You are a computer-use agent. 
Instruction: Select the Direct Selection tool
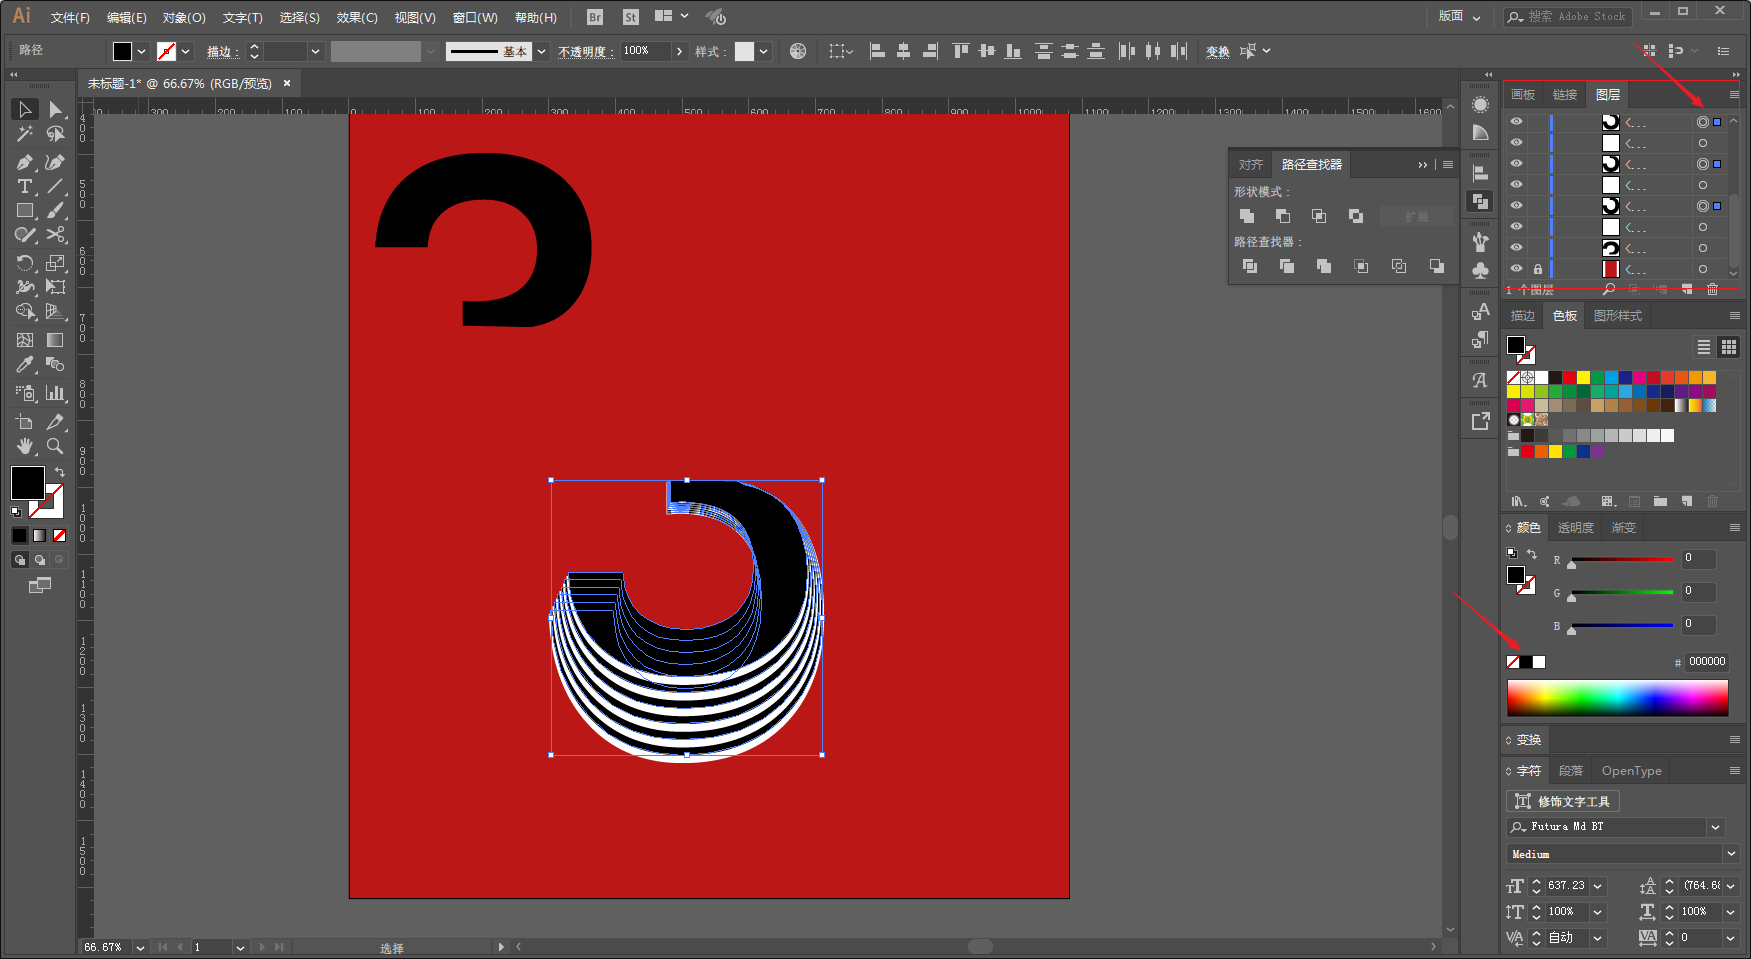pyautogui.click(x=55, y=109)
